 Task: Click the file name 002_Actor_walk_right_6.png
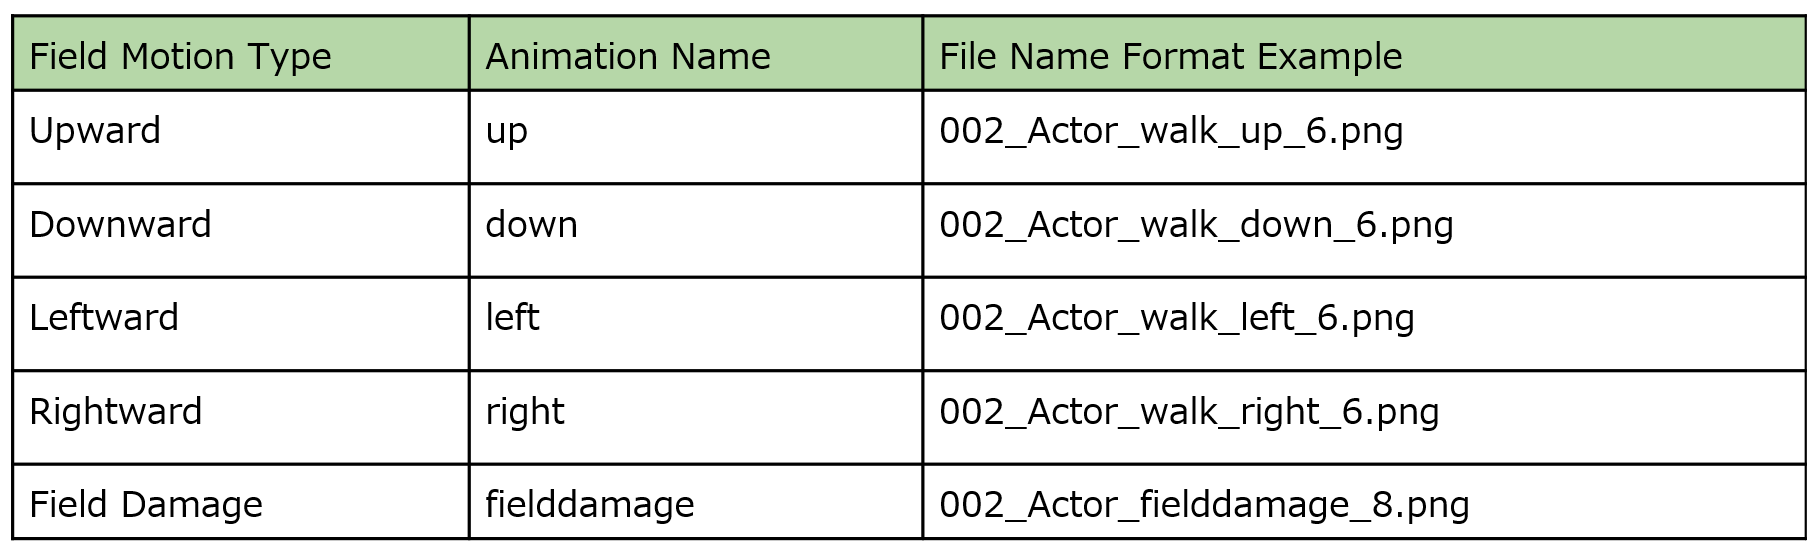coord(1189,411)
